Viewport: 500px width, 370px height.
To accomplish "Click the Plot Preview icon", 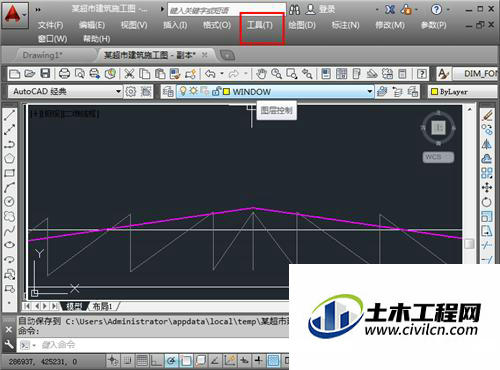I will coord(80,74).
